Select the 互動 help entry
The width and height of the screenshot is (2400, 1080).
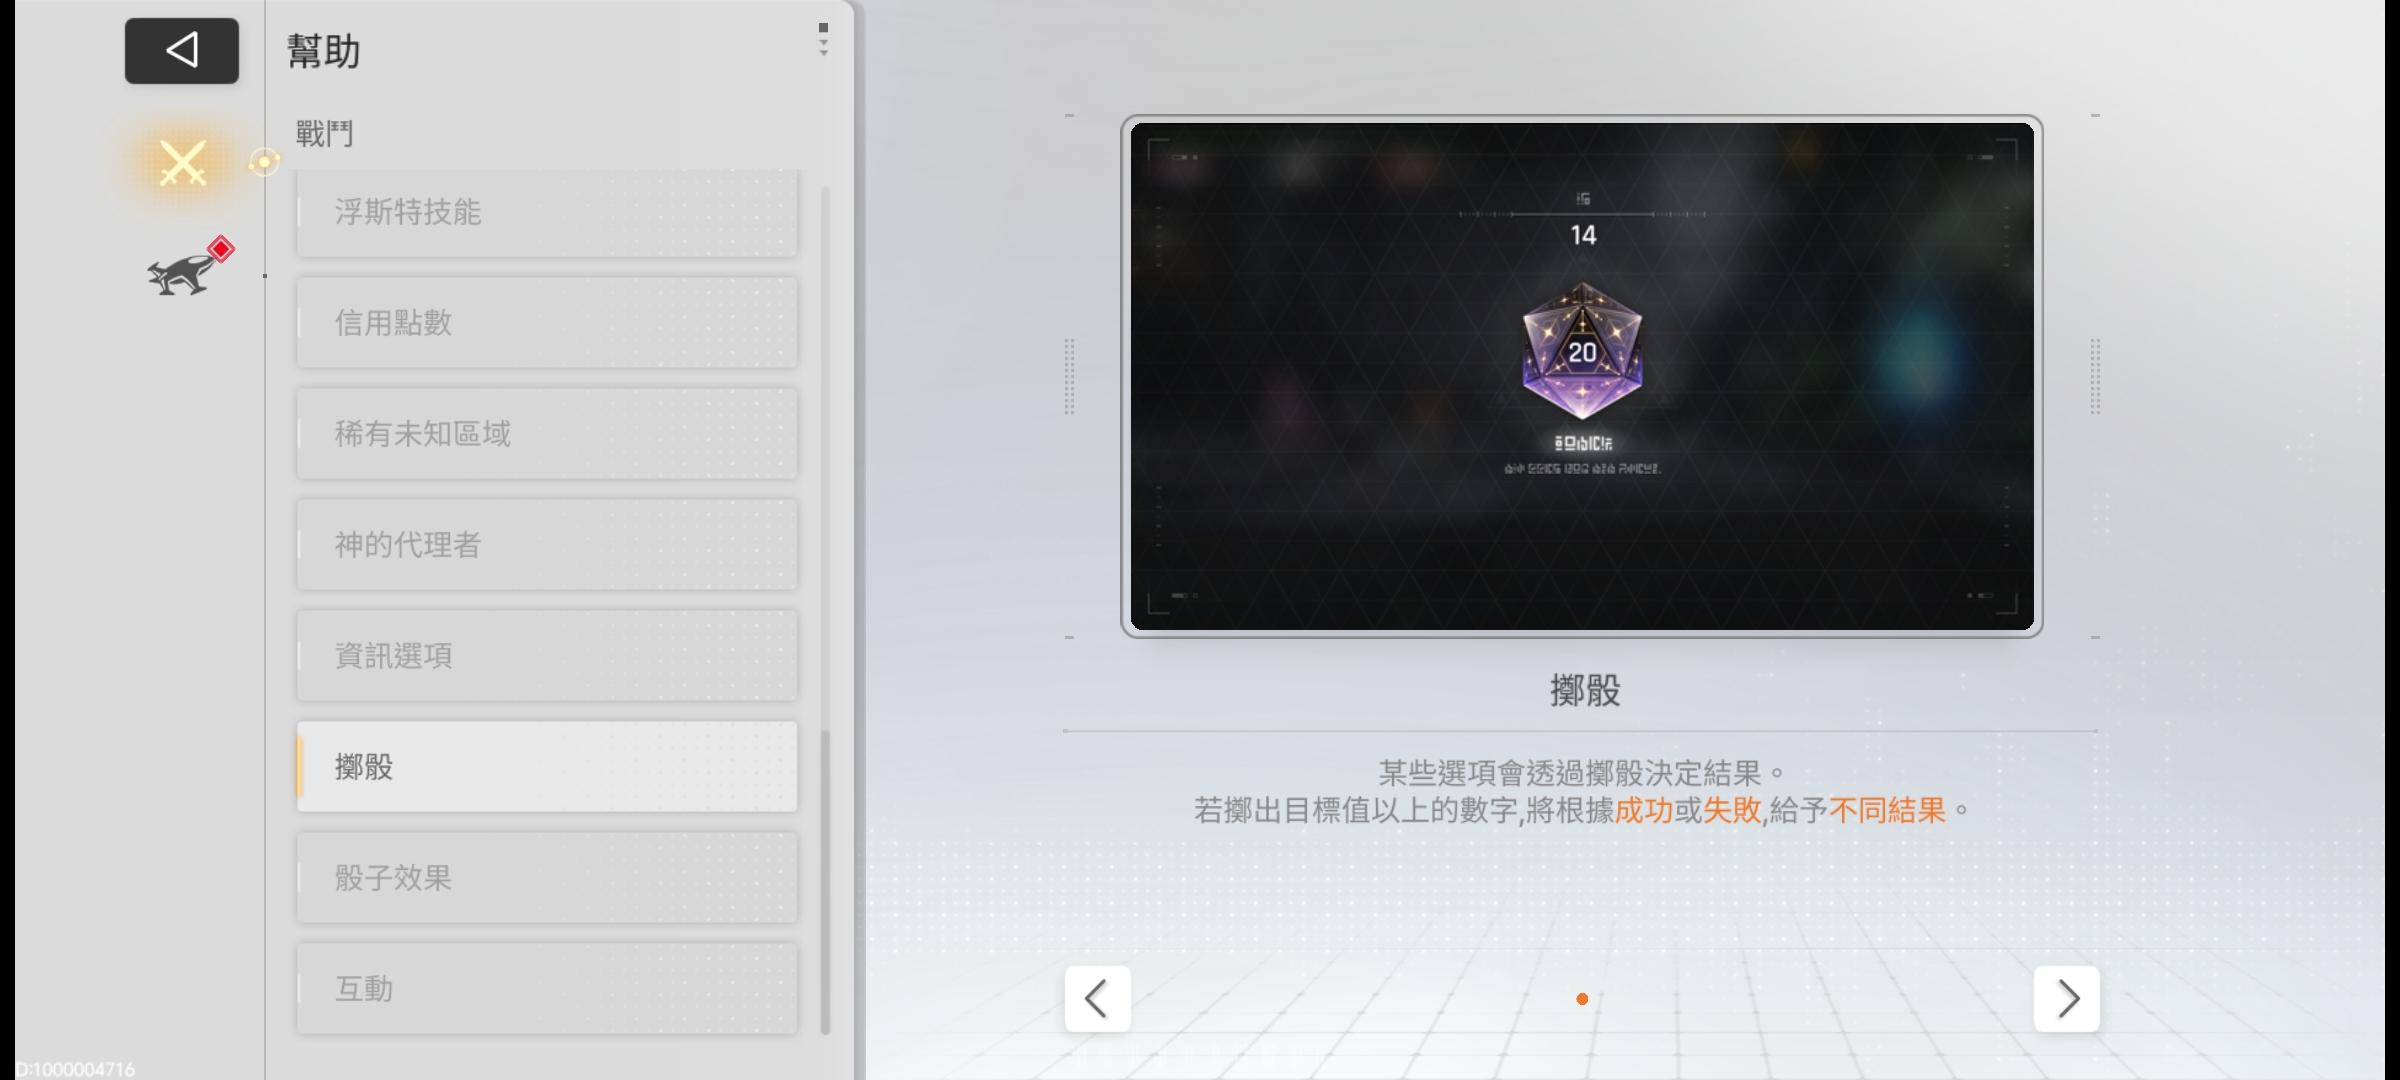[546, 989]
